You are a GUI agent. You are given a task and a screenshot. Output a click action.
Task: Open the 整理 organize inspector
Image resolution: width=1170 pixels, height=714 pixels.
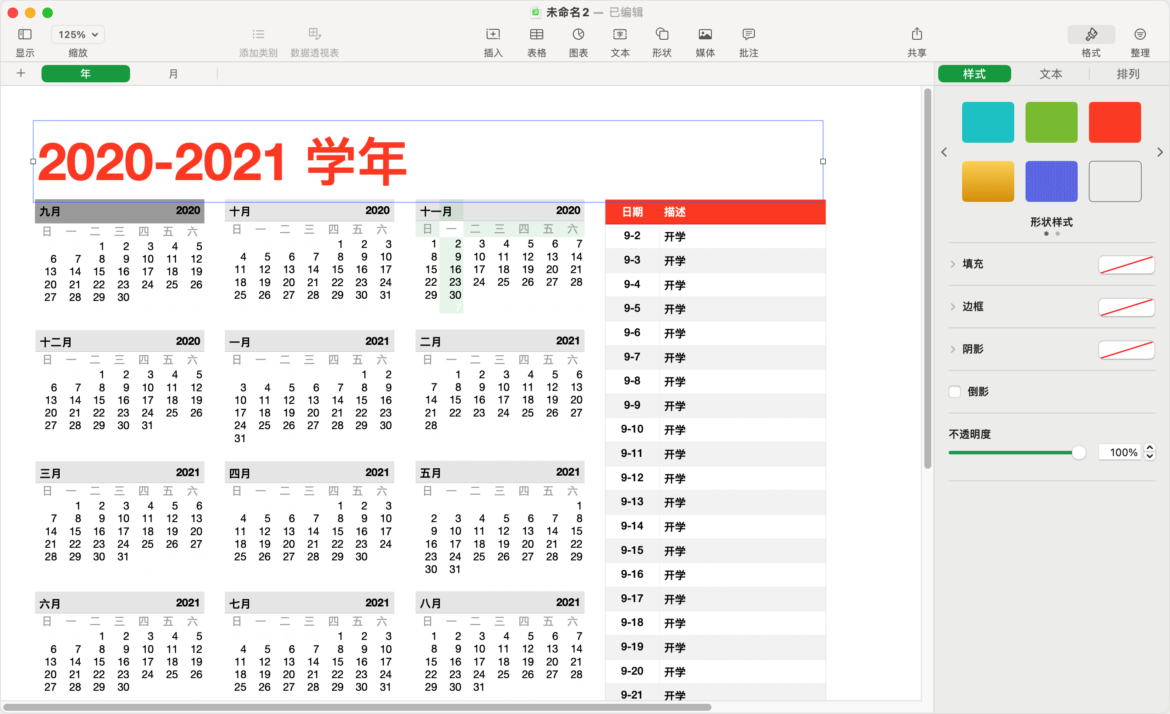[x=1140, y=34]
